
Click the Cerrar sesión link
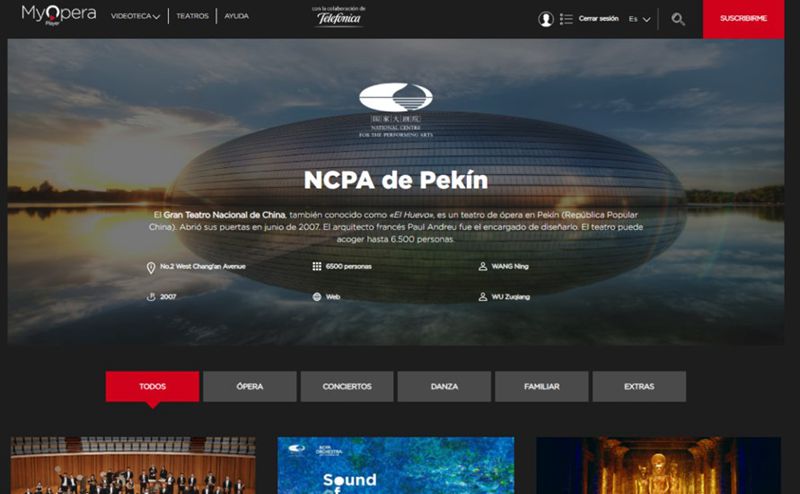(598, 18)
